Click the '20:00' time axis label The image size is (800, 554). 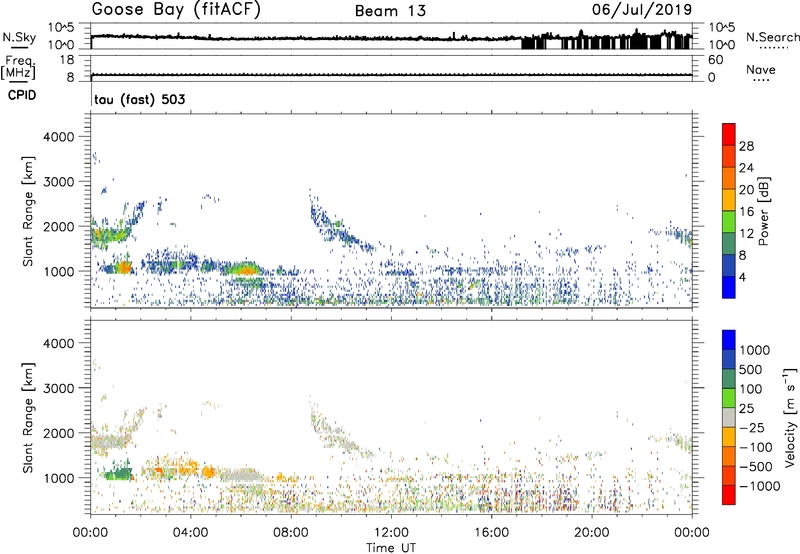pos(592,533)
